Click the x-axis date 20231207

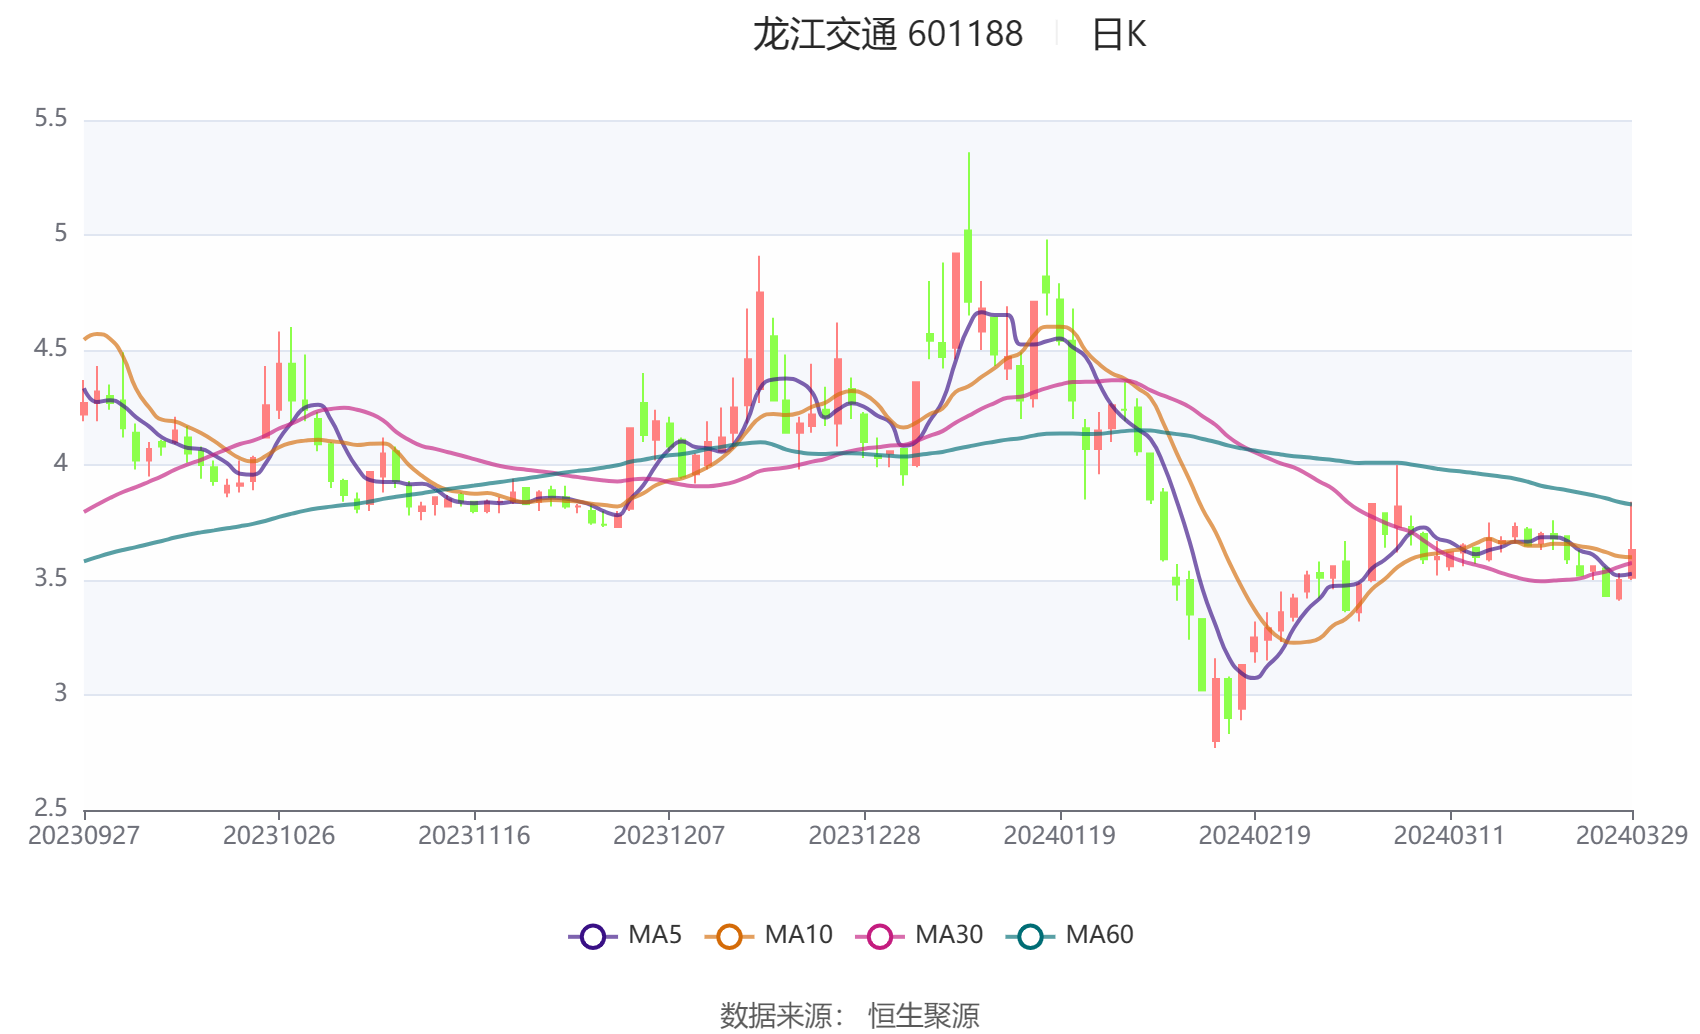(669, 835)
